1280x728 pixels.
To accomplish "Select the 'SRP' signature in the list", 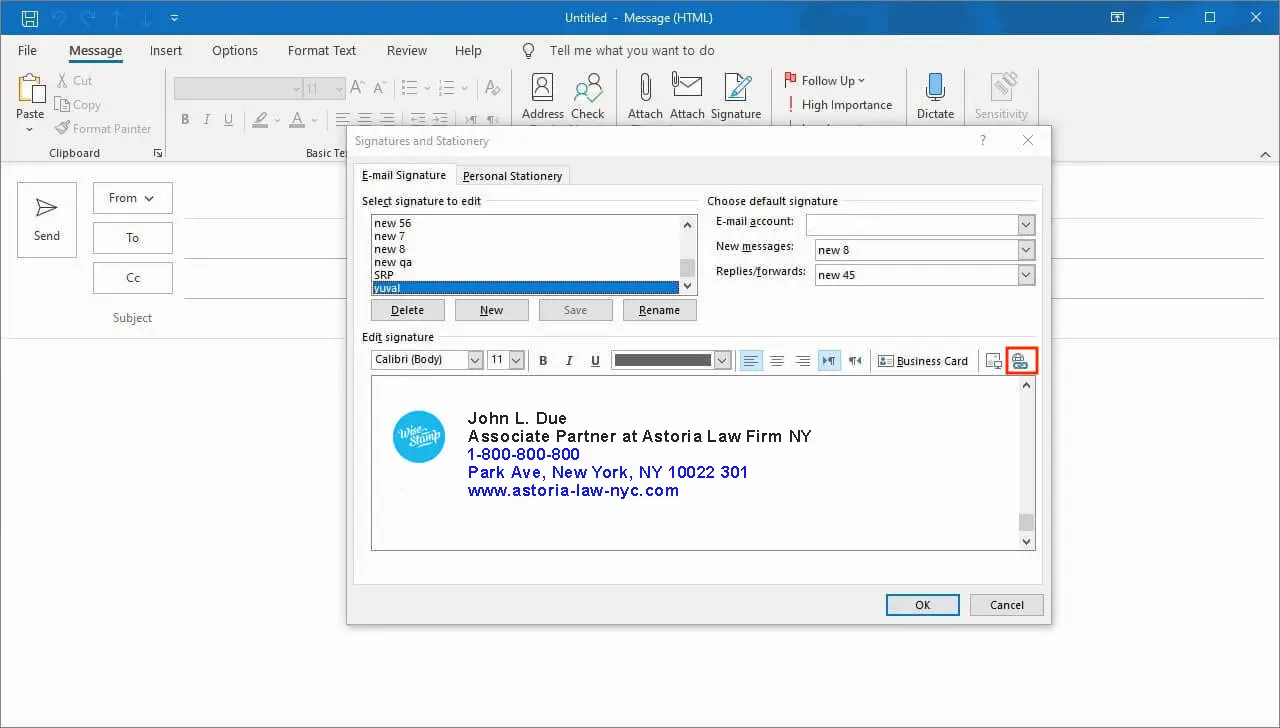I will (x=525, y=275).
